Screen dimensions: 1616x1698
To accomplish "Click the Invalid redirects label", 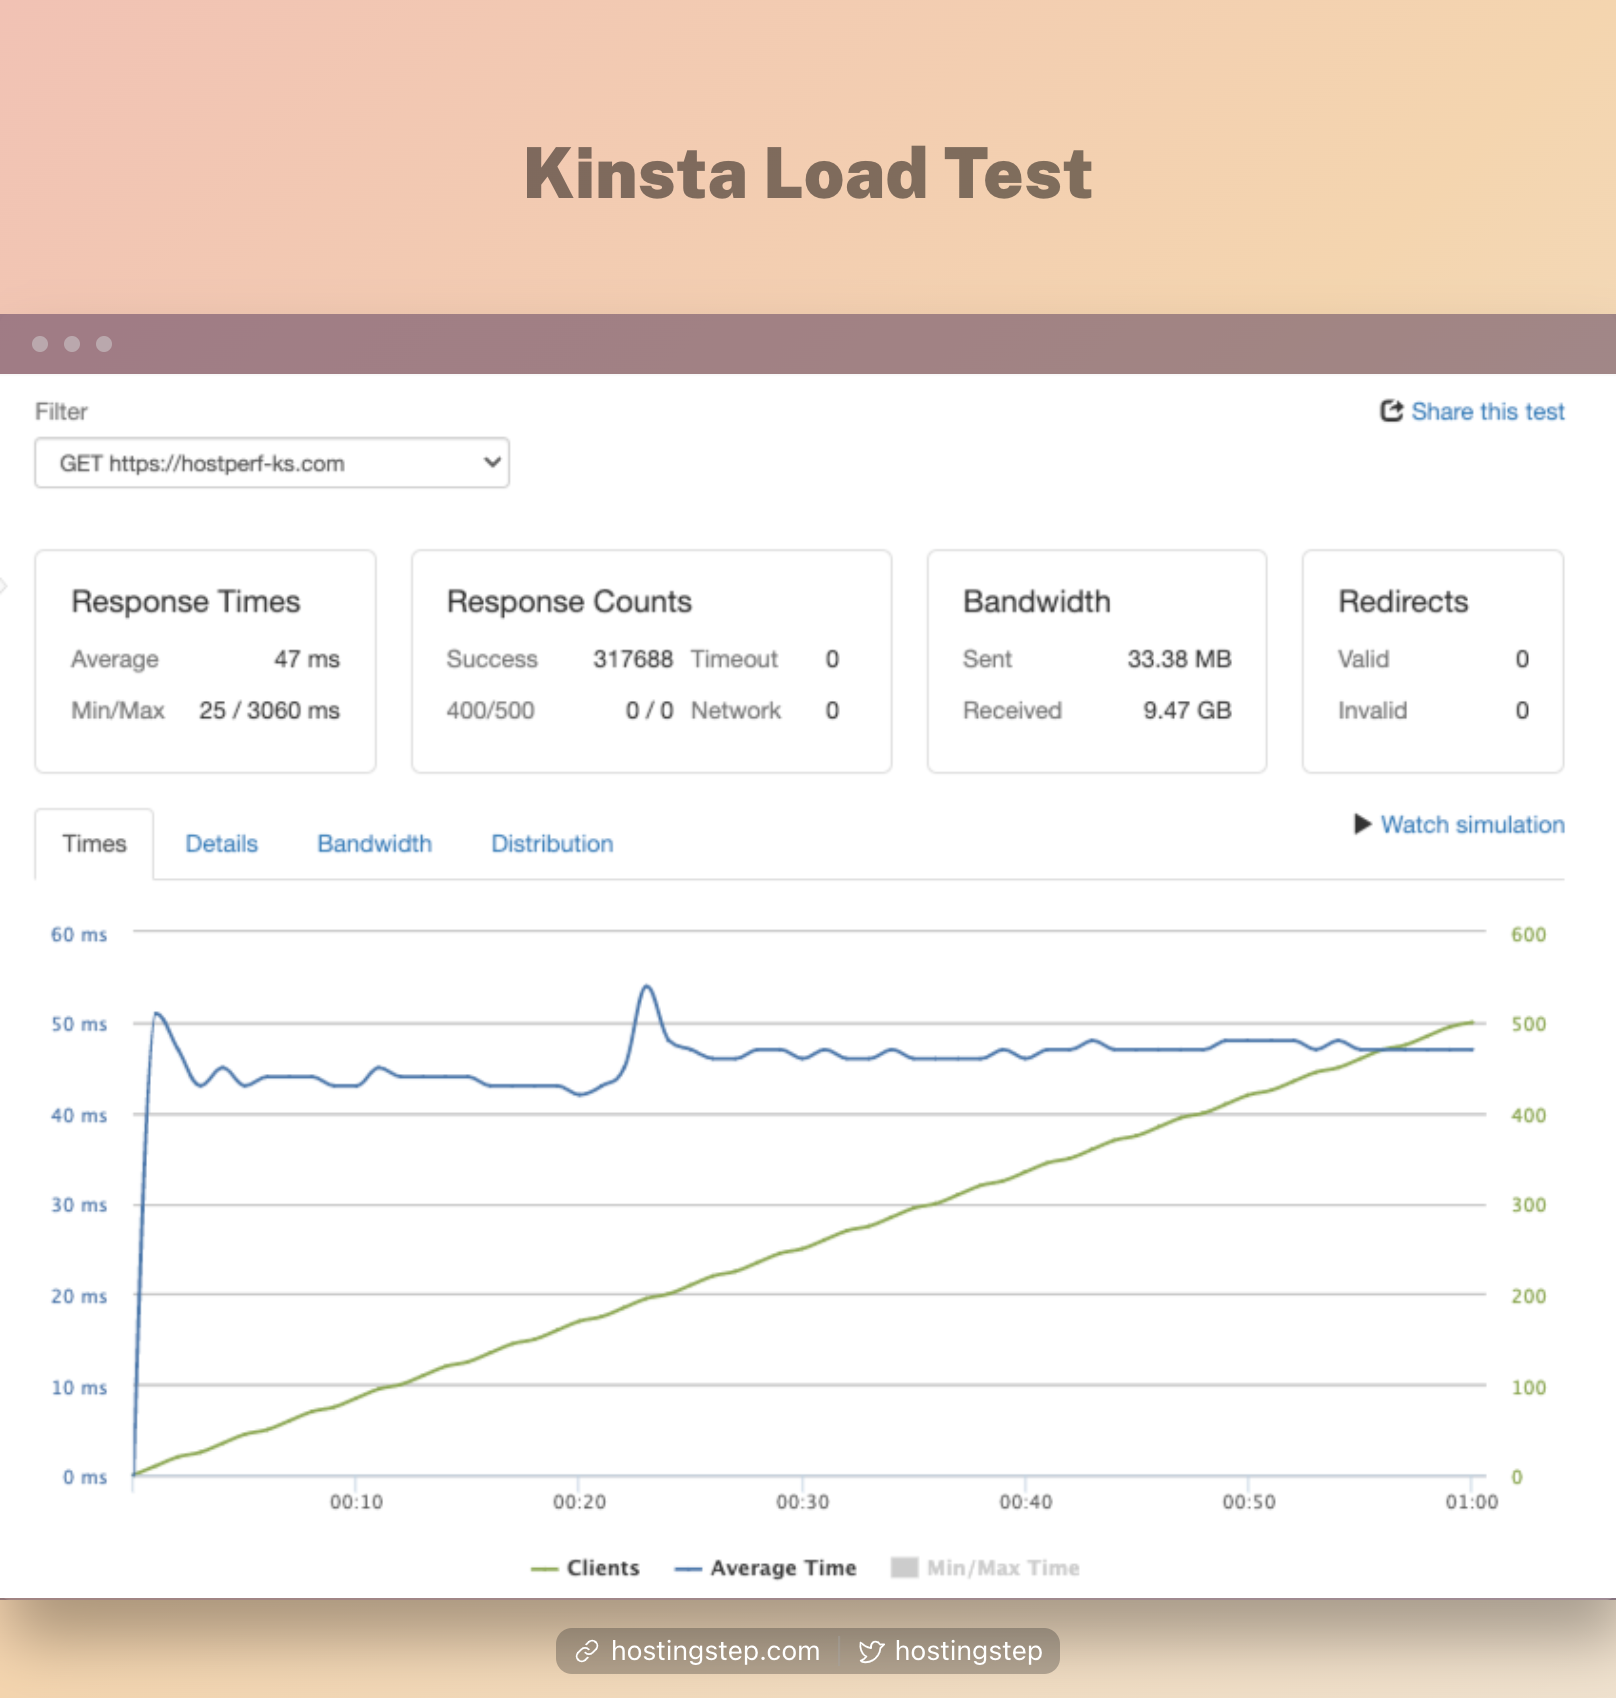I will coord(1372,710).
